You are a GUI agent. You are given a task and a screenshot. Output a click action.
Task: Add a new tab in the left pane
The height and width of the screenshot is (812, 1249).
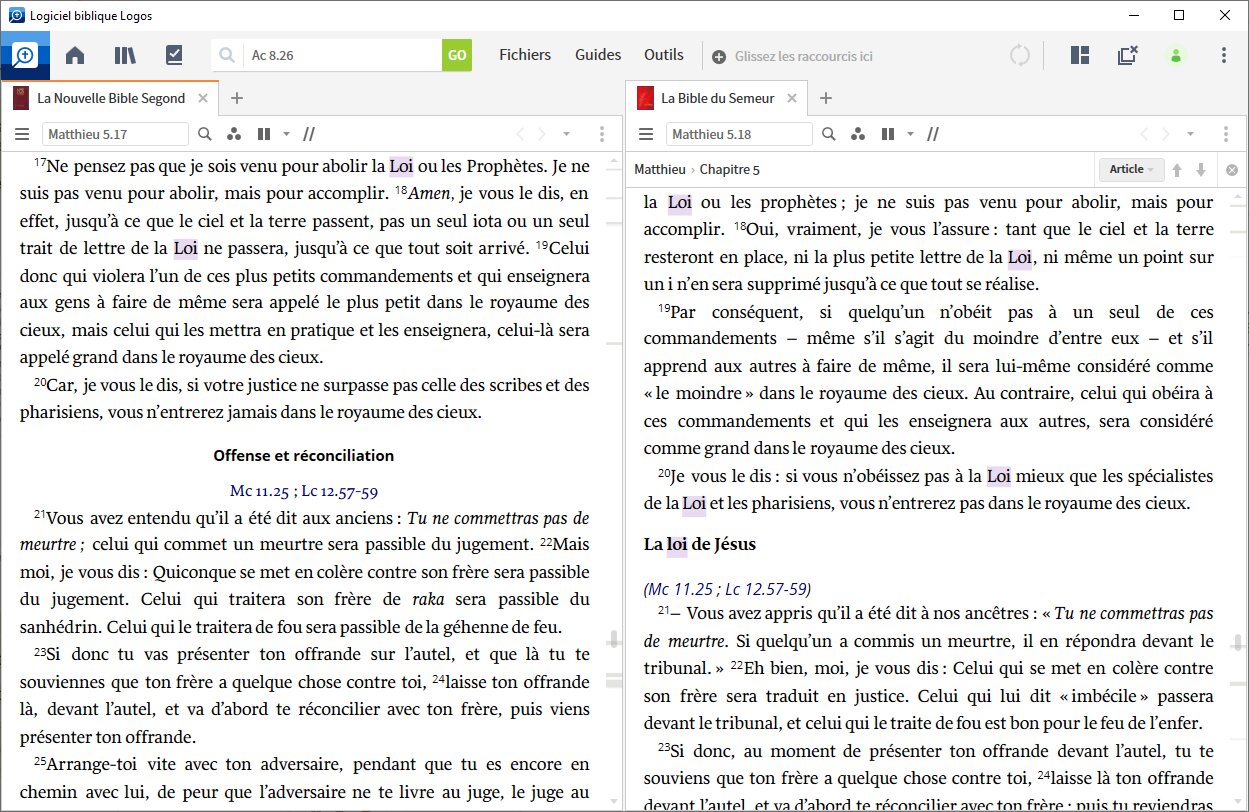click(236, 98)
